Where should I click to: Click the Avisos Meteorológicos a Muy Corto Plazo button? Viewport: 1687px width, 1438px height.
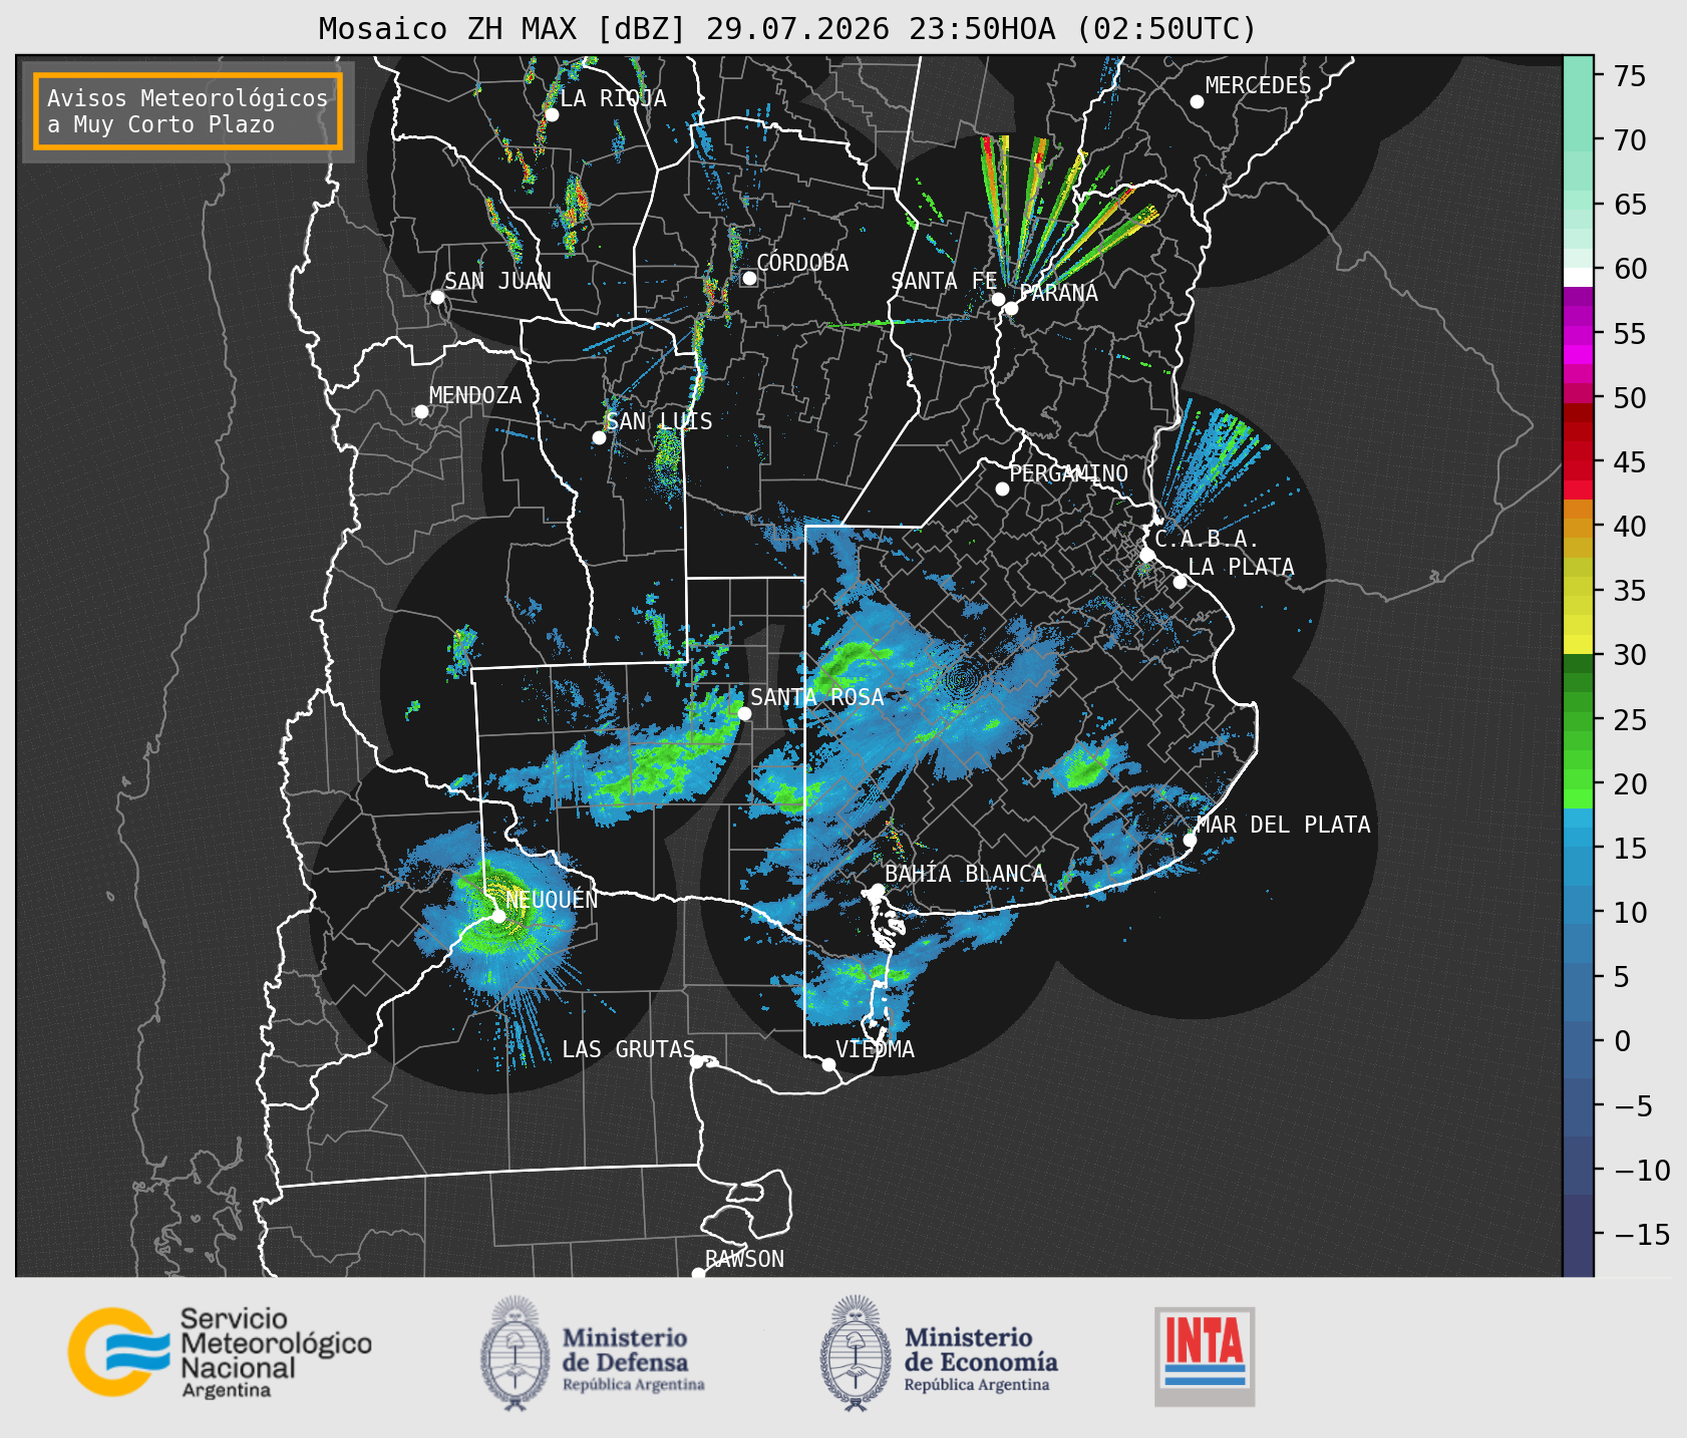click(188, 111)
